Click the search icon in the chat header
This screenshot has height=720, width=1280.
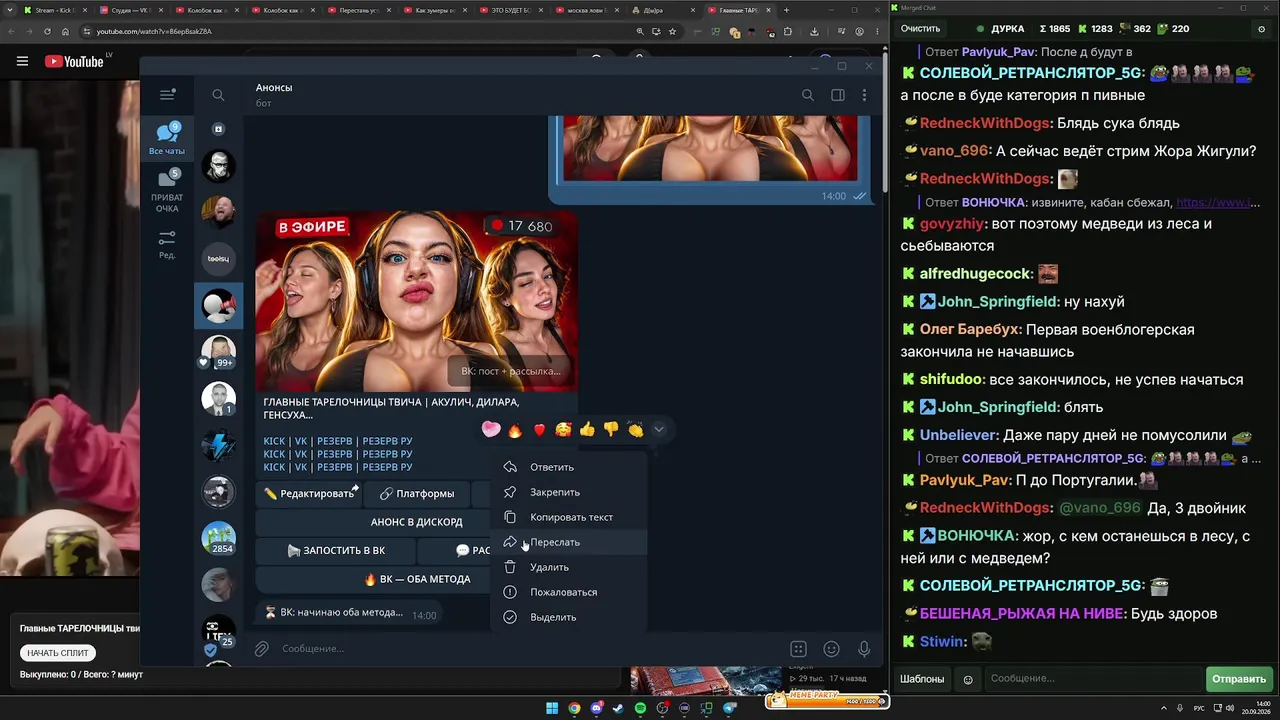point(807,95)
